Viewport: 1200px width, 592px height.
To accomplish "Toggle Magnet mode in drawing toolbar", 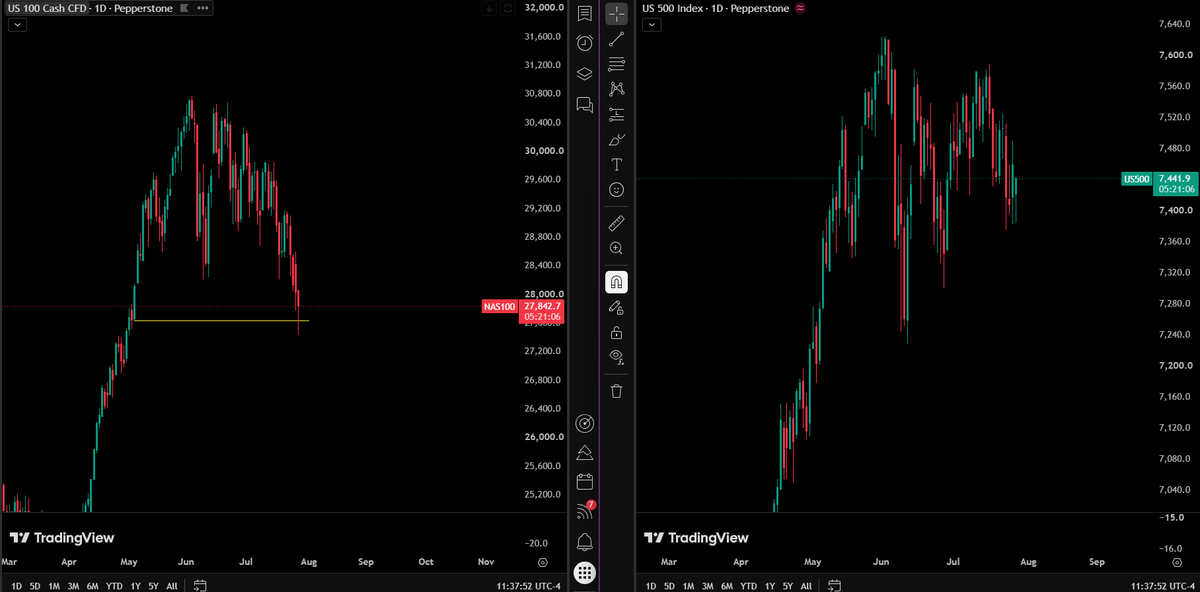I will (x=617, y=282).
